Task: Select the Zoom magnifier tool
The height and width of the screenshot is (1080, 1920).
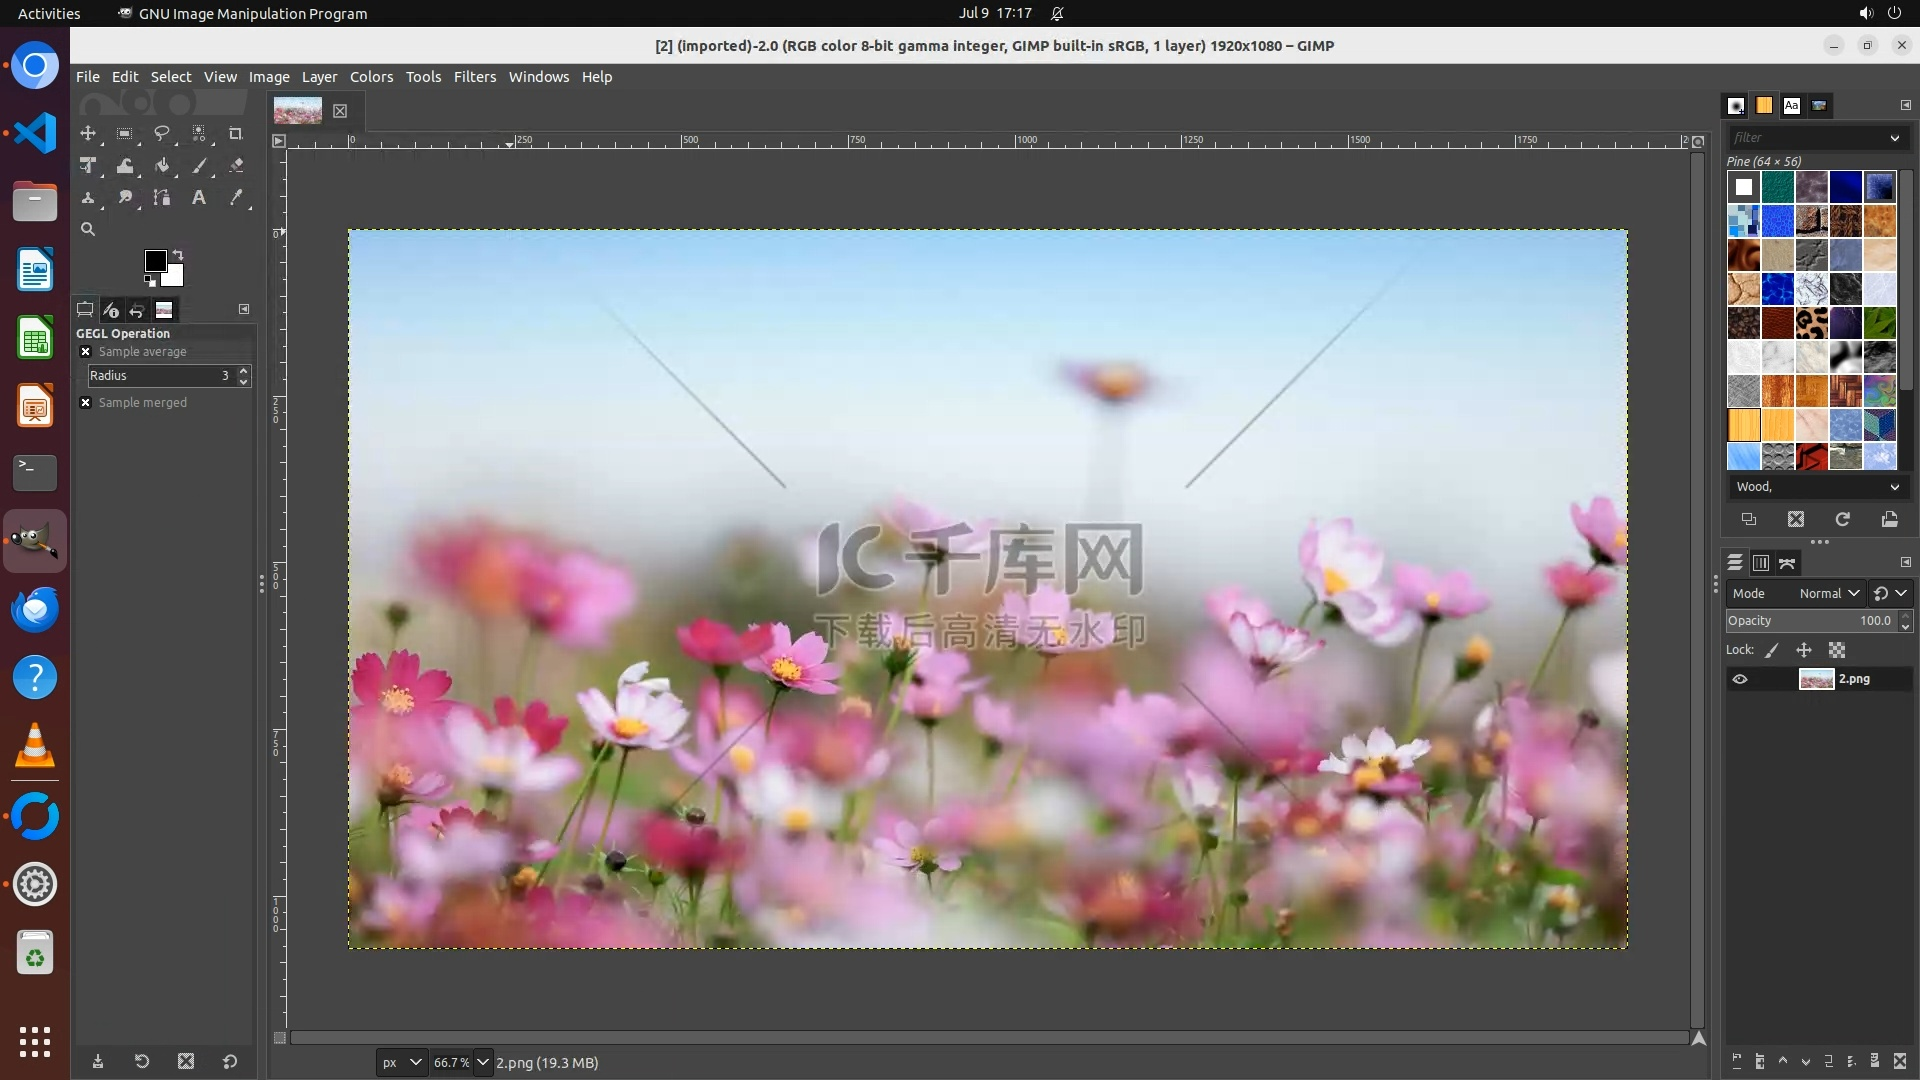Action: pos(88,229)
